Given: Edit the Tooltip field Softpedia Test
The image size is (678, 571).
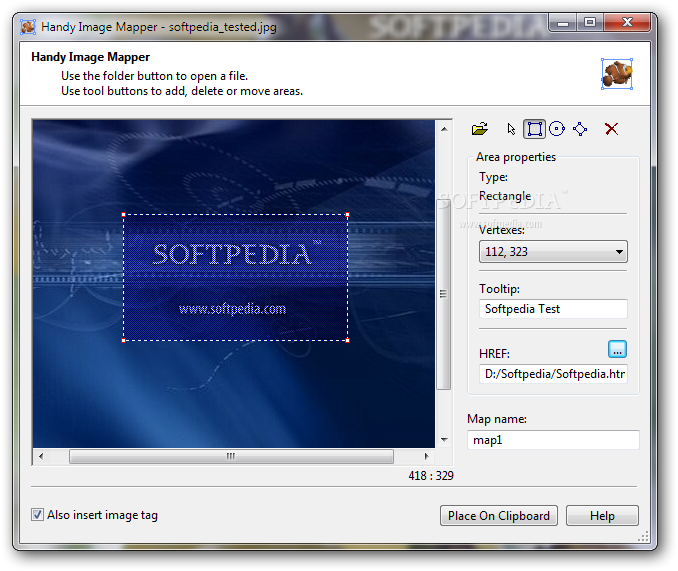Looking at the screenshot, I should pos(553,309).
